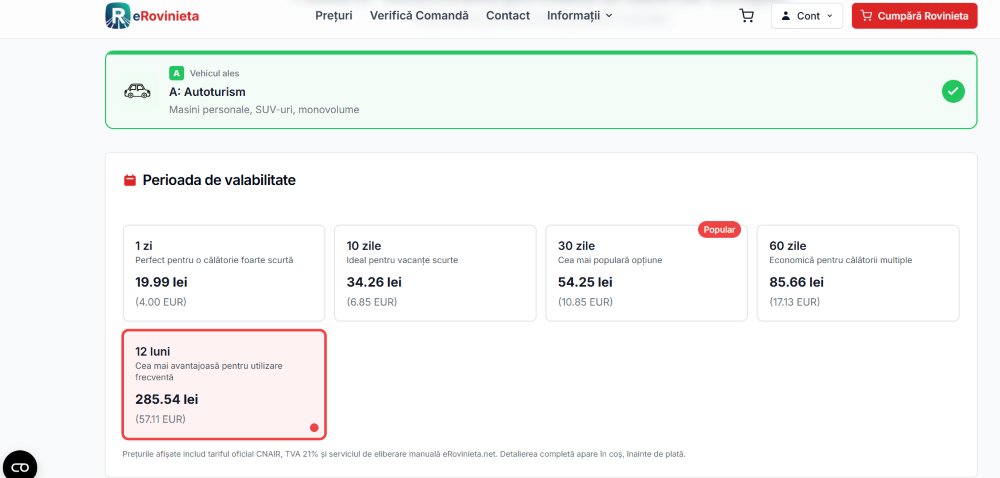
Task: Click the eRovinieta logo
Action: (x=152, y=16)
